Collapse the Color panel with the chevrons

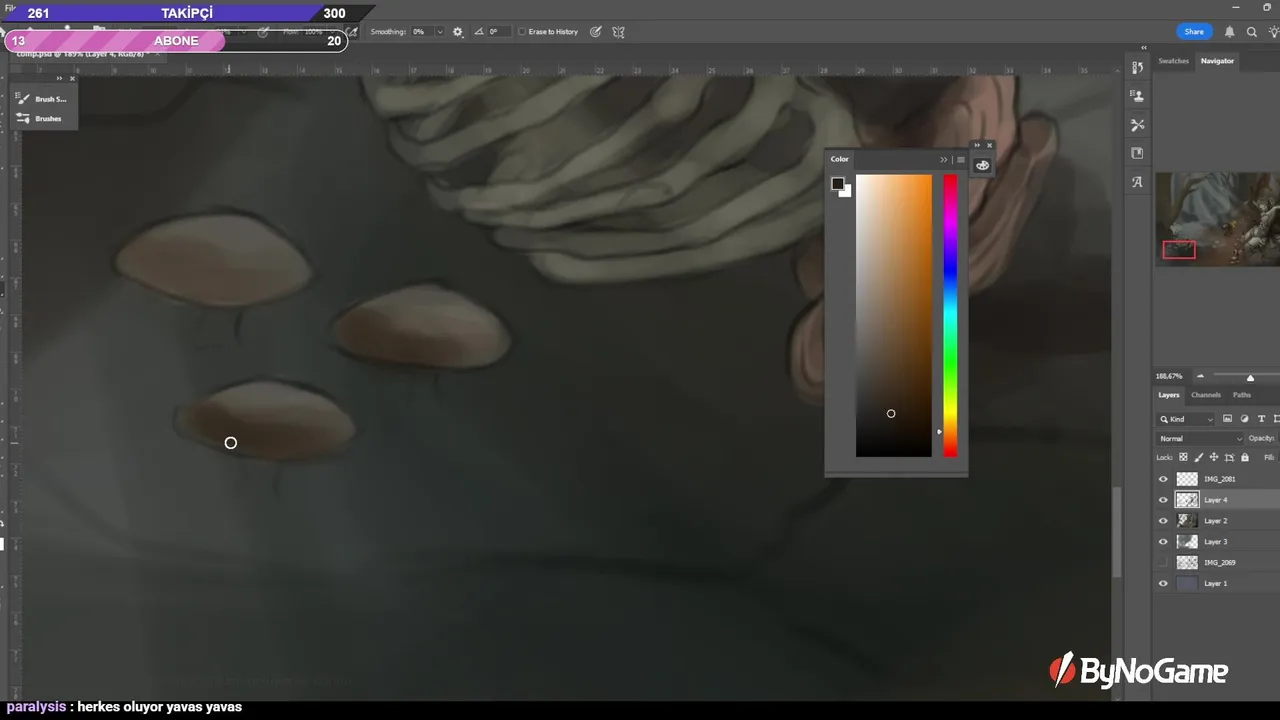[943, 160]
